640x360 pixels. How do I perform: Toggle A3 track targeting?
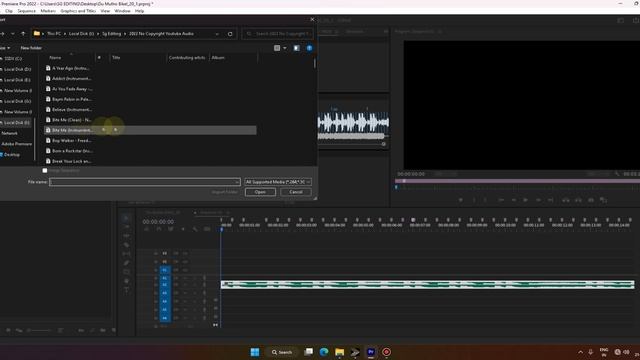165,293
